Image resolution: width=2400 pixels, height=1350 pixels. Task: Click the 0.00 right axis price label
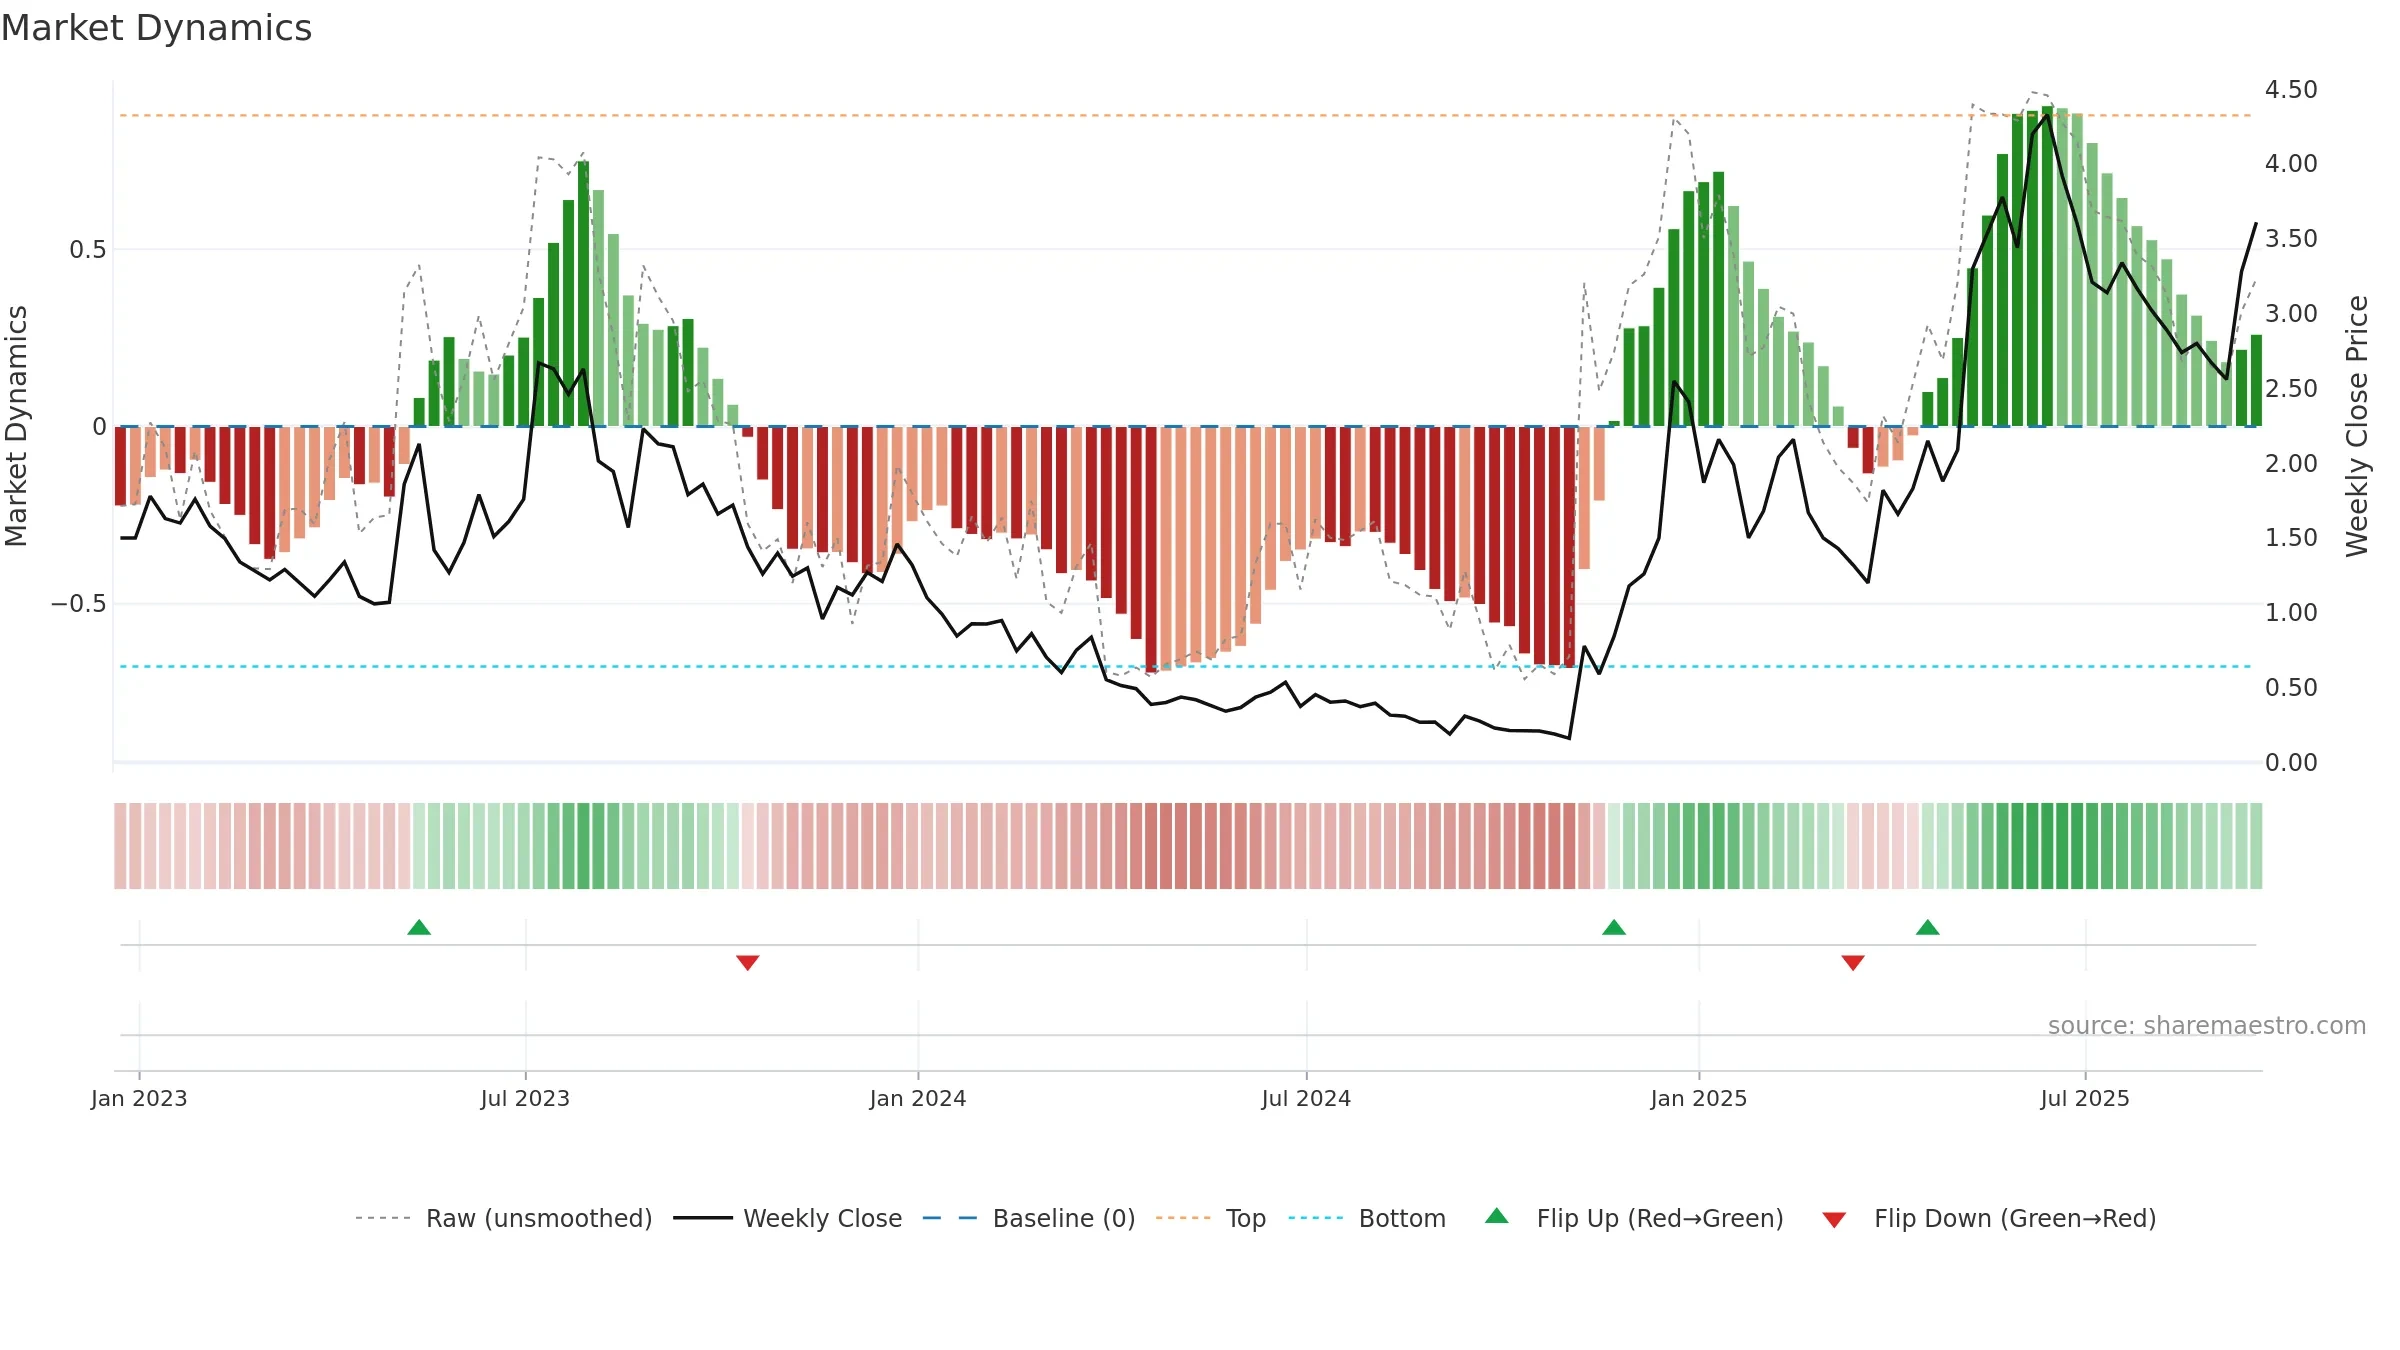2291,763
